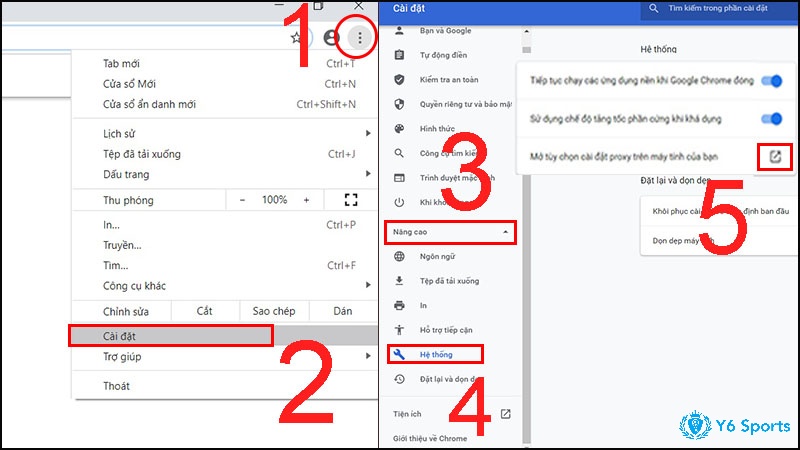800x450 pixels.
Task: Expand the Công cụ khác submenu arrow
Action: [x=368, y=285]
